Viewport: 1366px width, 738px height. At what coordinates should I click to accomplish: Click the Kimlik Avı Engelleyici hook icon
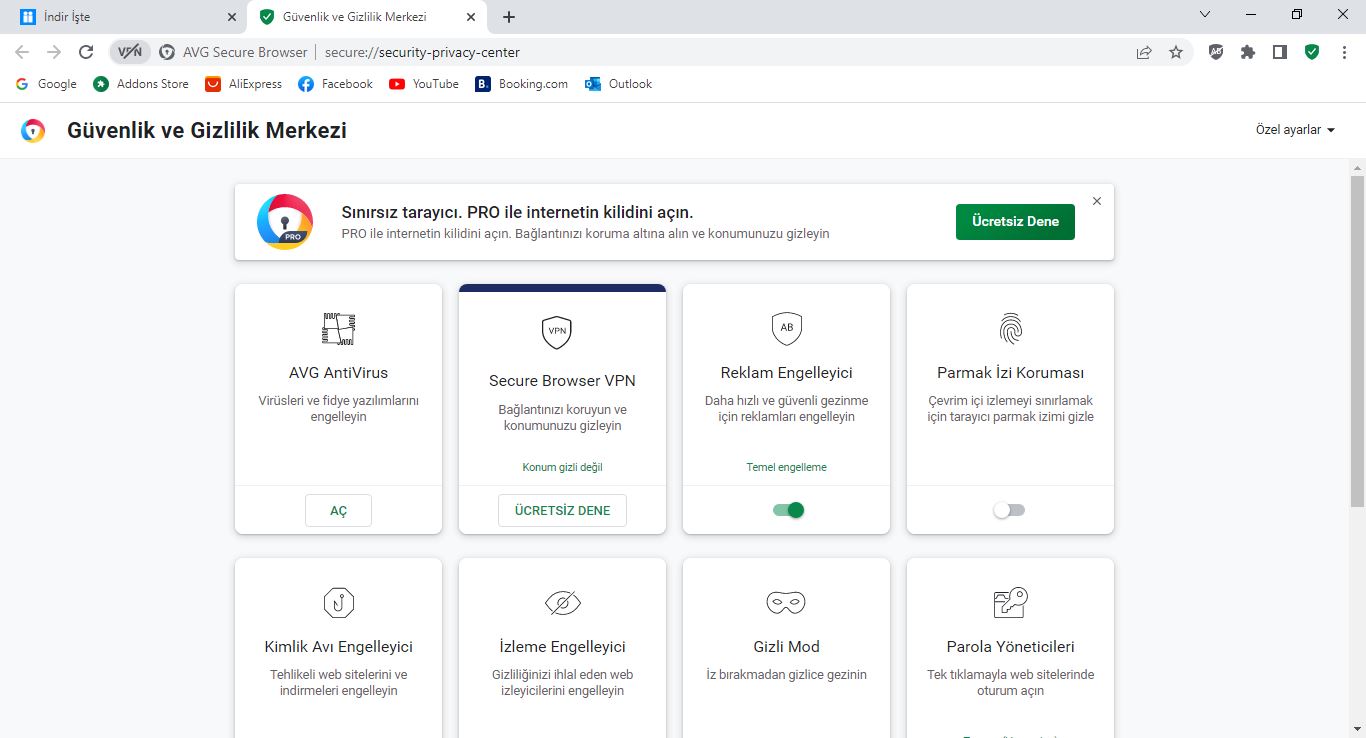click(x=339, y=602)
